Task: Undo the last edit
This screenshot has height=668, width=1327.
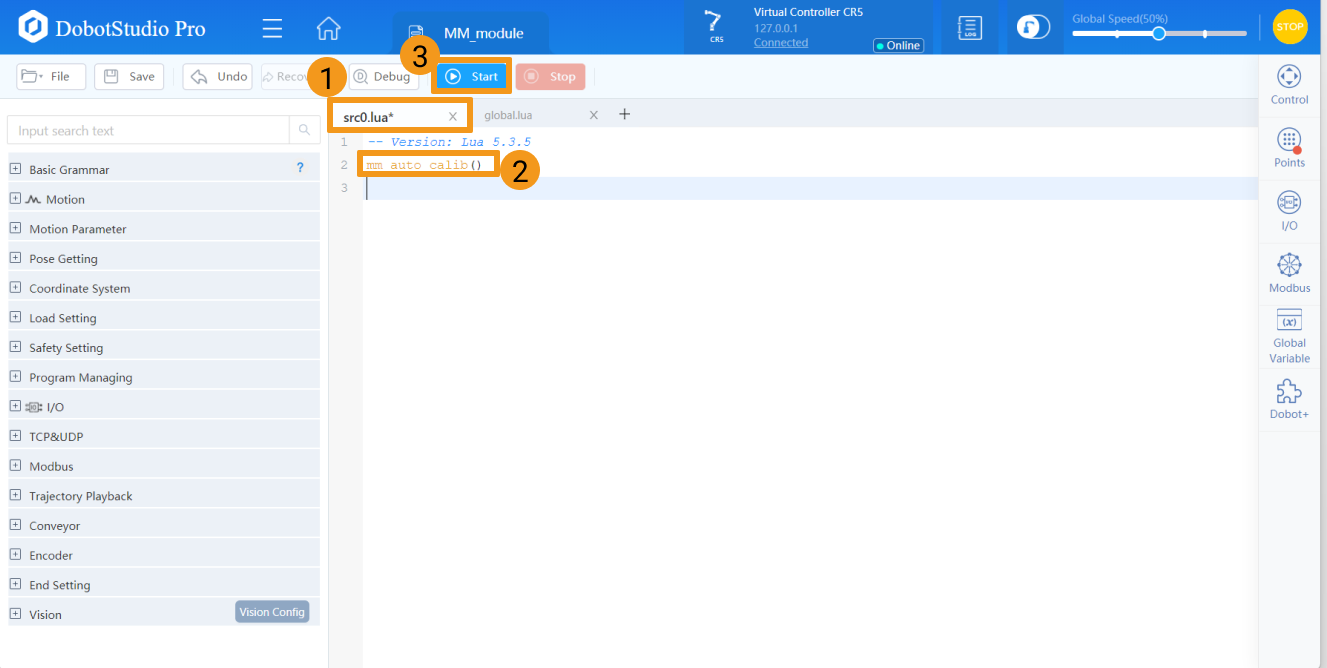Action: click(x=218, y=76)
